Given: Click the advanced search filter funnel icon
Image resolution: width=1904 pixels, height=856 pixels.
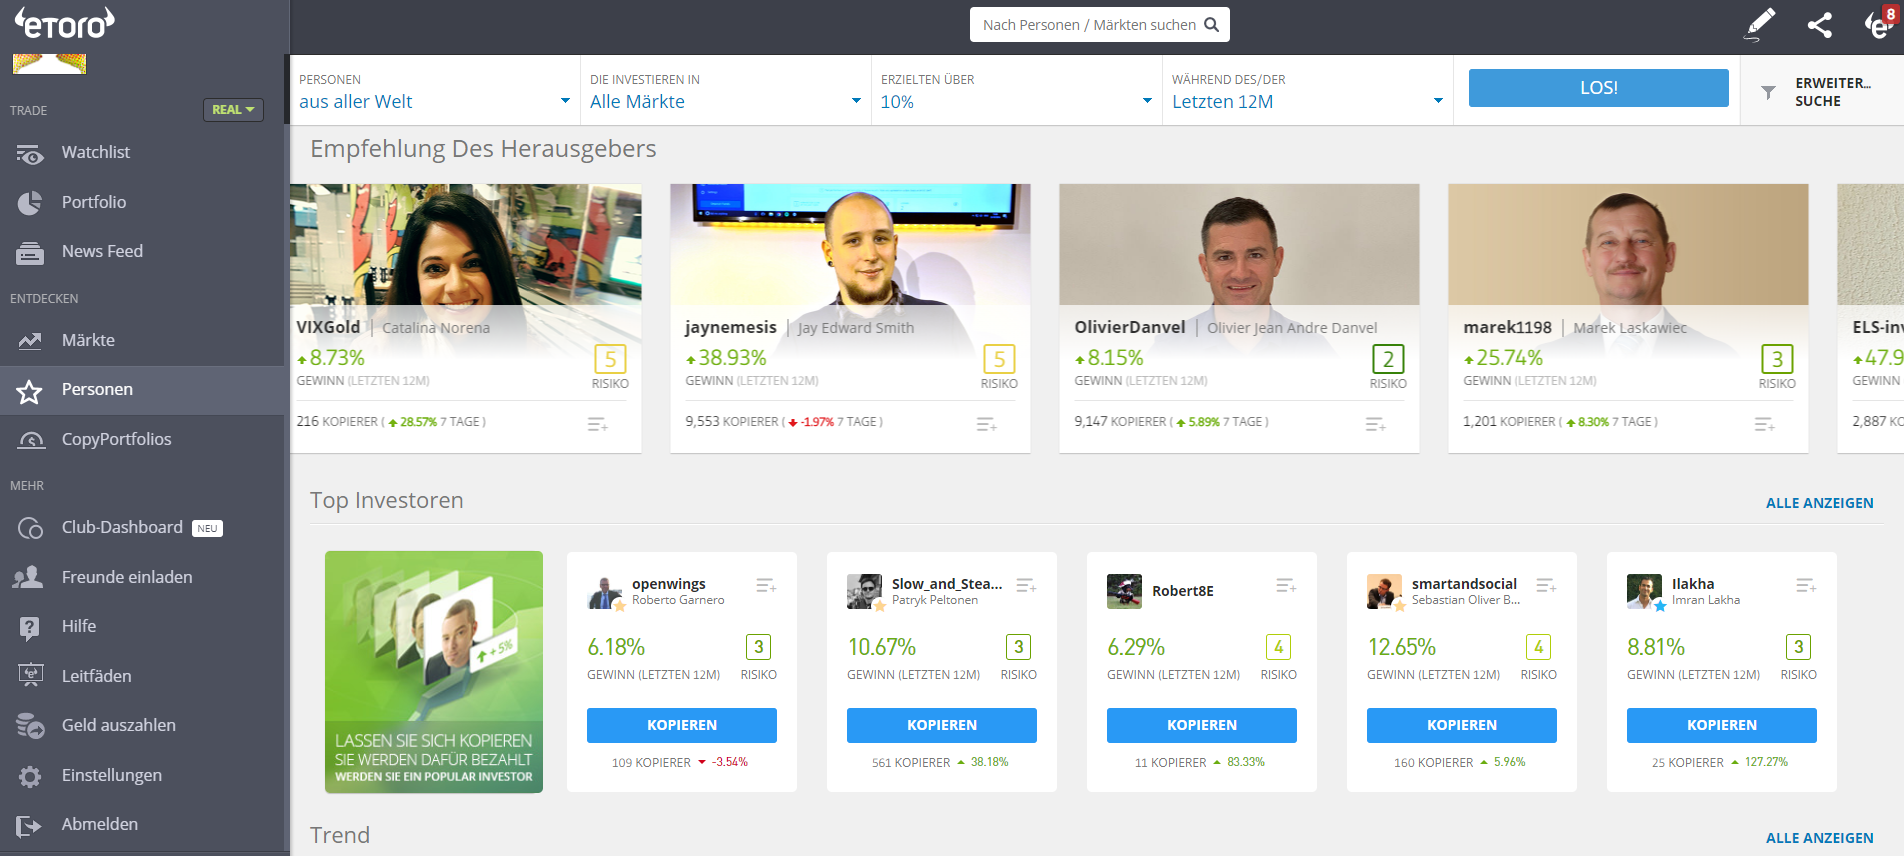Looking at the screenshot, I should coord(1768,92).
